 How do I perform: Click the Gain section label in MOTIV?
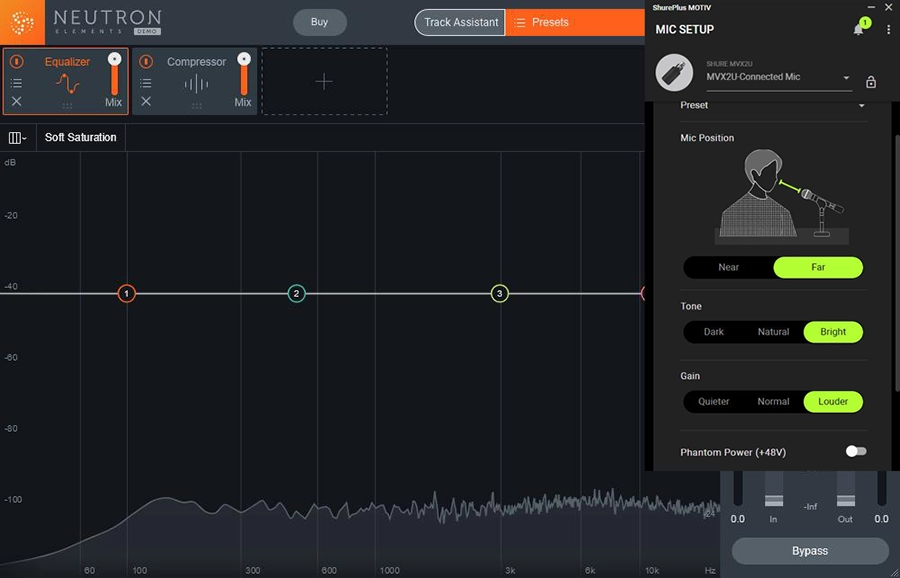(690, 376)
